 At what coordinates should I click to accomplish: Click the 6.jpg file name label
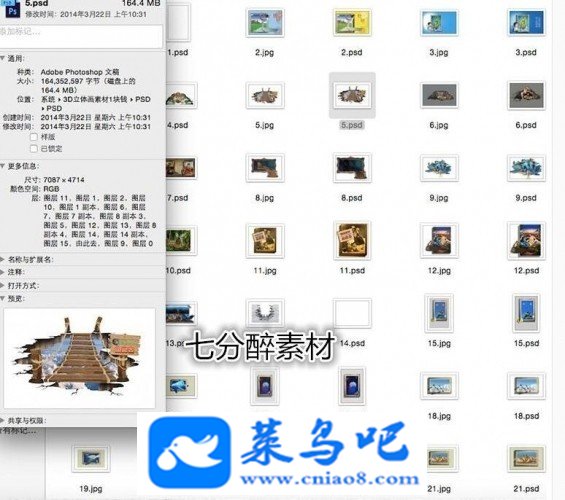[439, 125]
